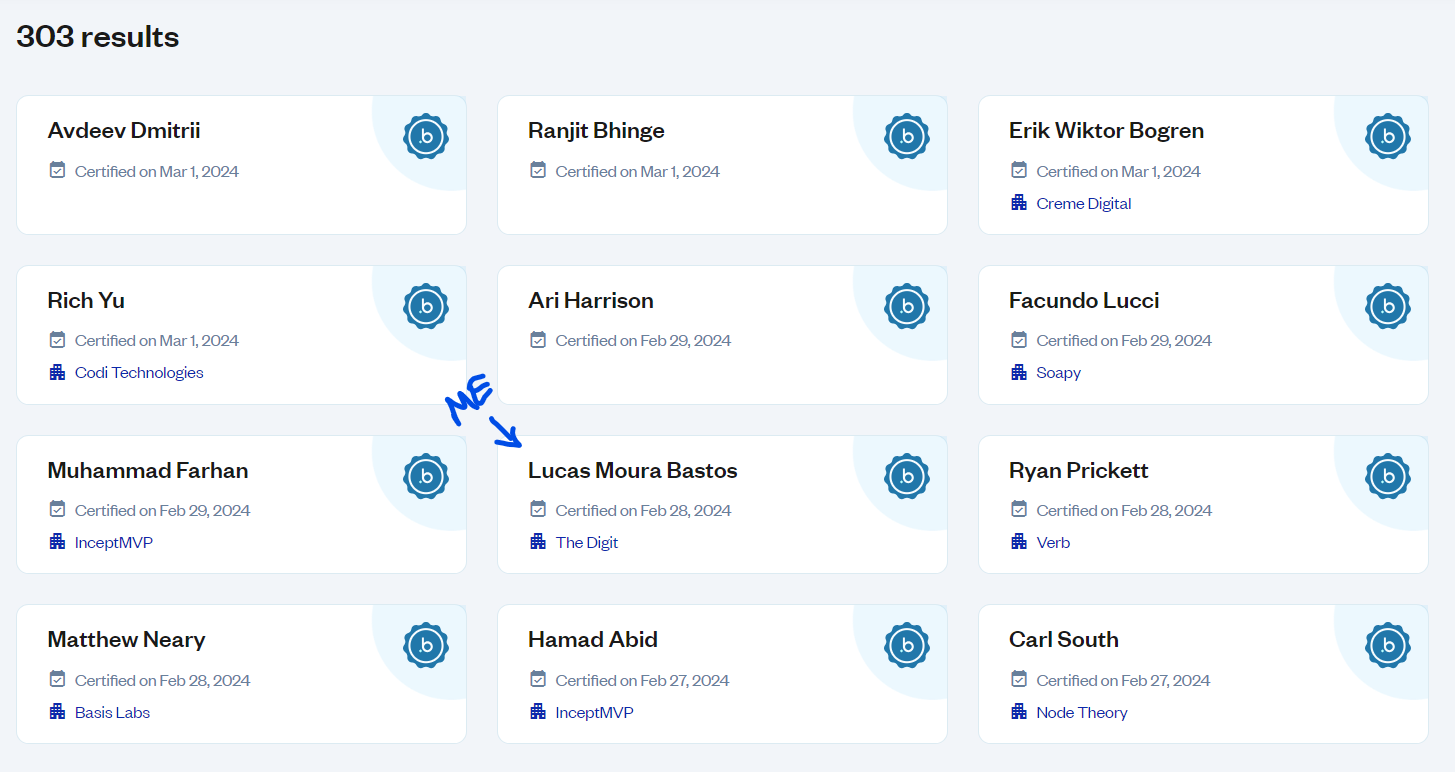1455x772 pixels.
Task: Click the calendar icon on Hamad Abid's card
Action: pos(537,680)
